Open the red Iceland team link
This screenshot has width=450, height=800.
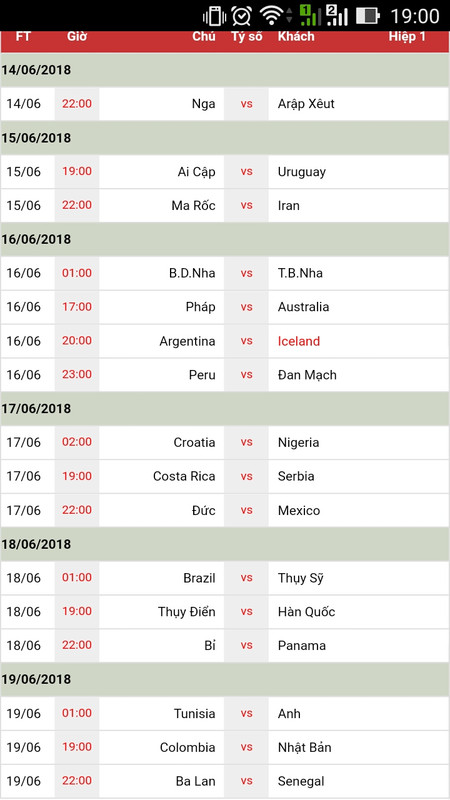(299, 341)
